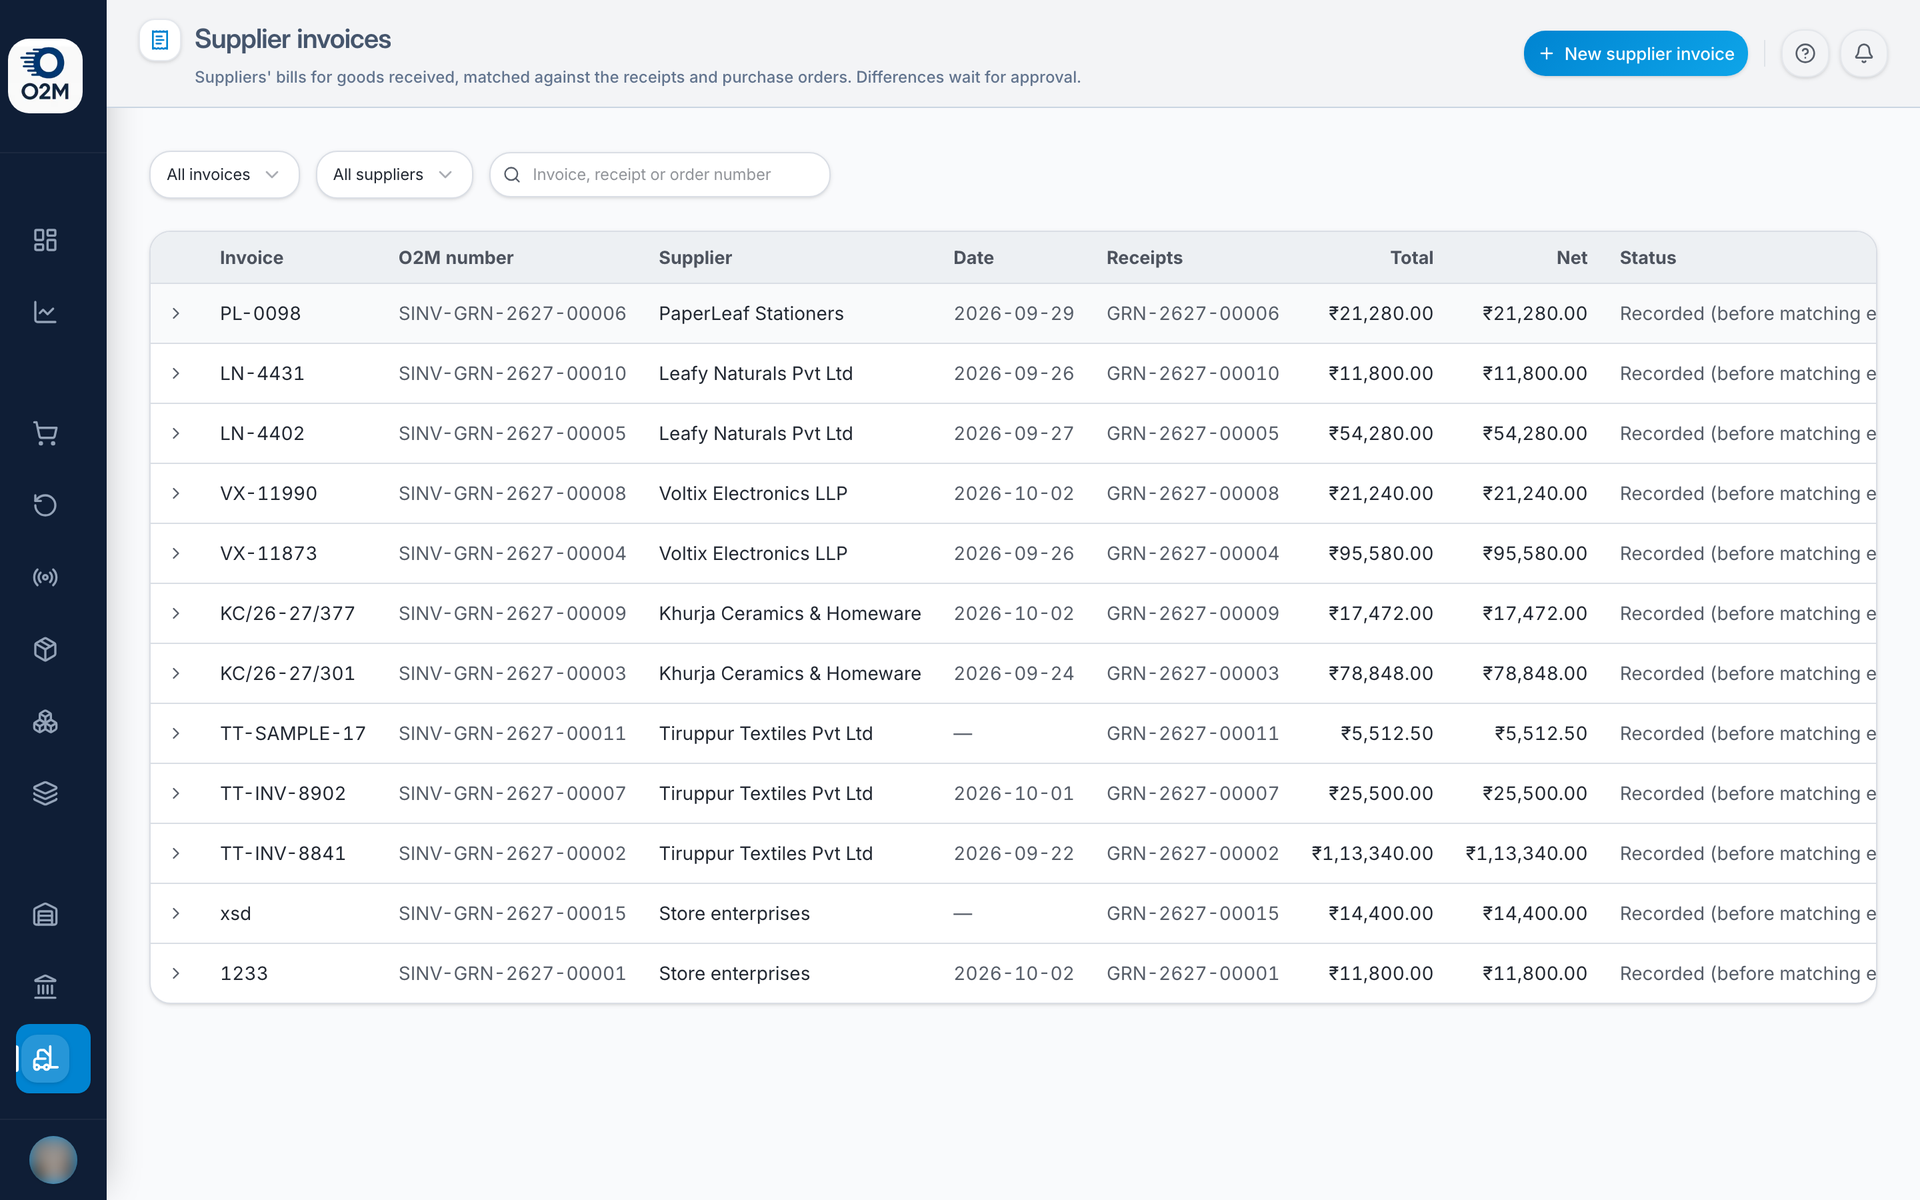Open the All invoices filter dropdown

click(224, 175)
